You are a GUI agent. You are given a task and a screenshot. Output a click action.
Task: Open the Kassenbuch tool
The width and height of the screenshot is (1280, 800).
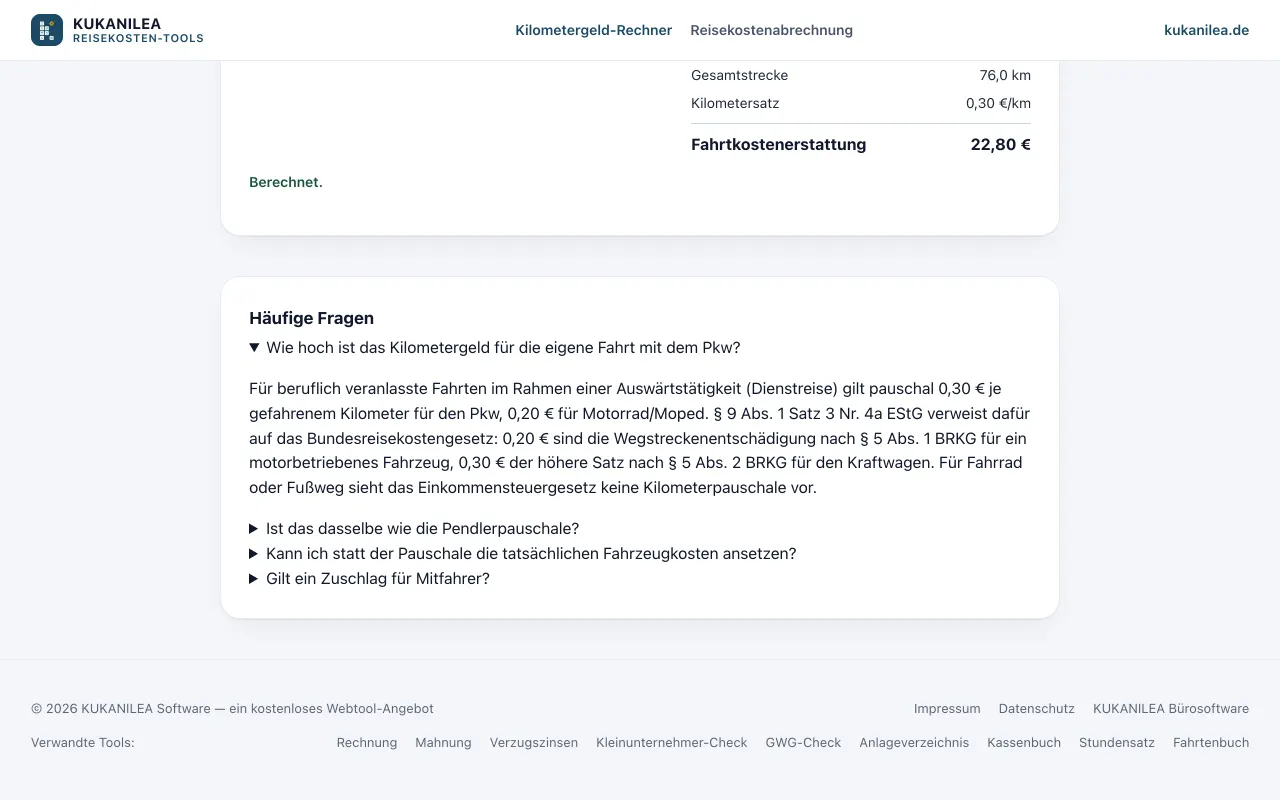pyautogui.click(x=1024, y=742)
